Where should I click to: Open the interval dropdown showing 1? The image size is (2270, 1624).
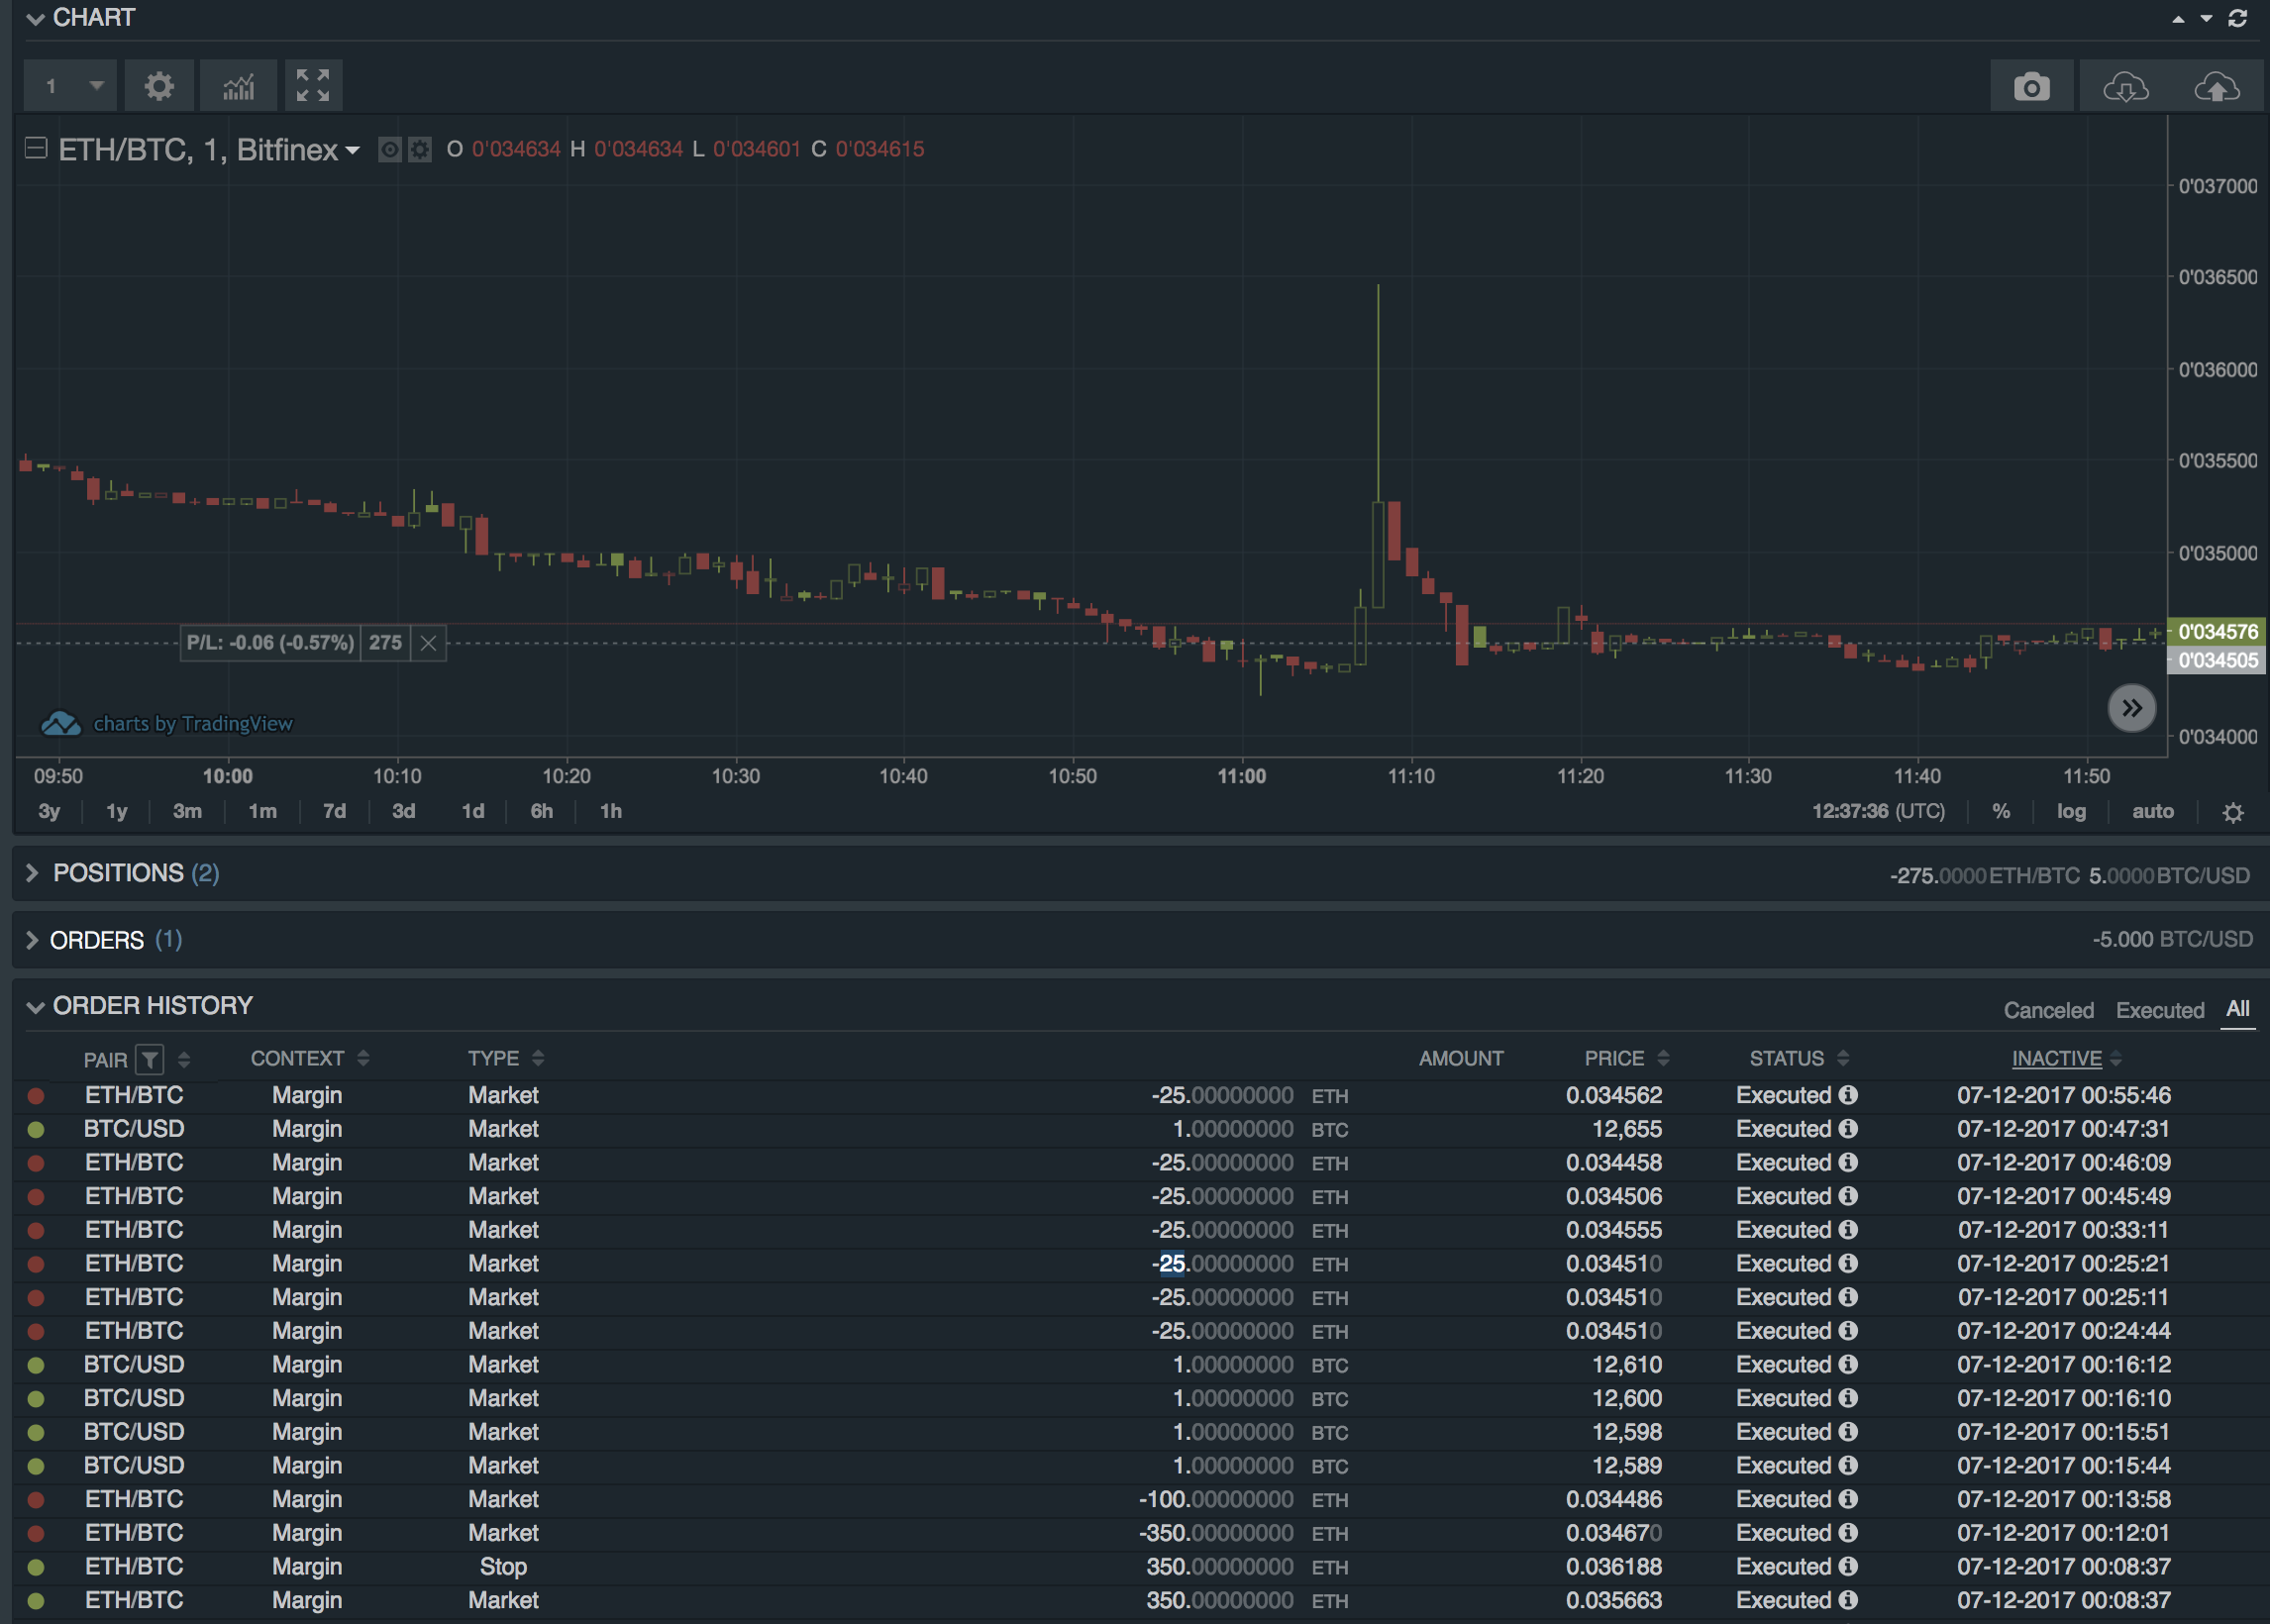(x=71, y=86)
